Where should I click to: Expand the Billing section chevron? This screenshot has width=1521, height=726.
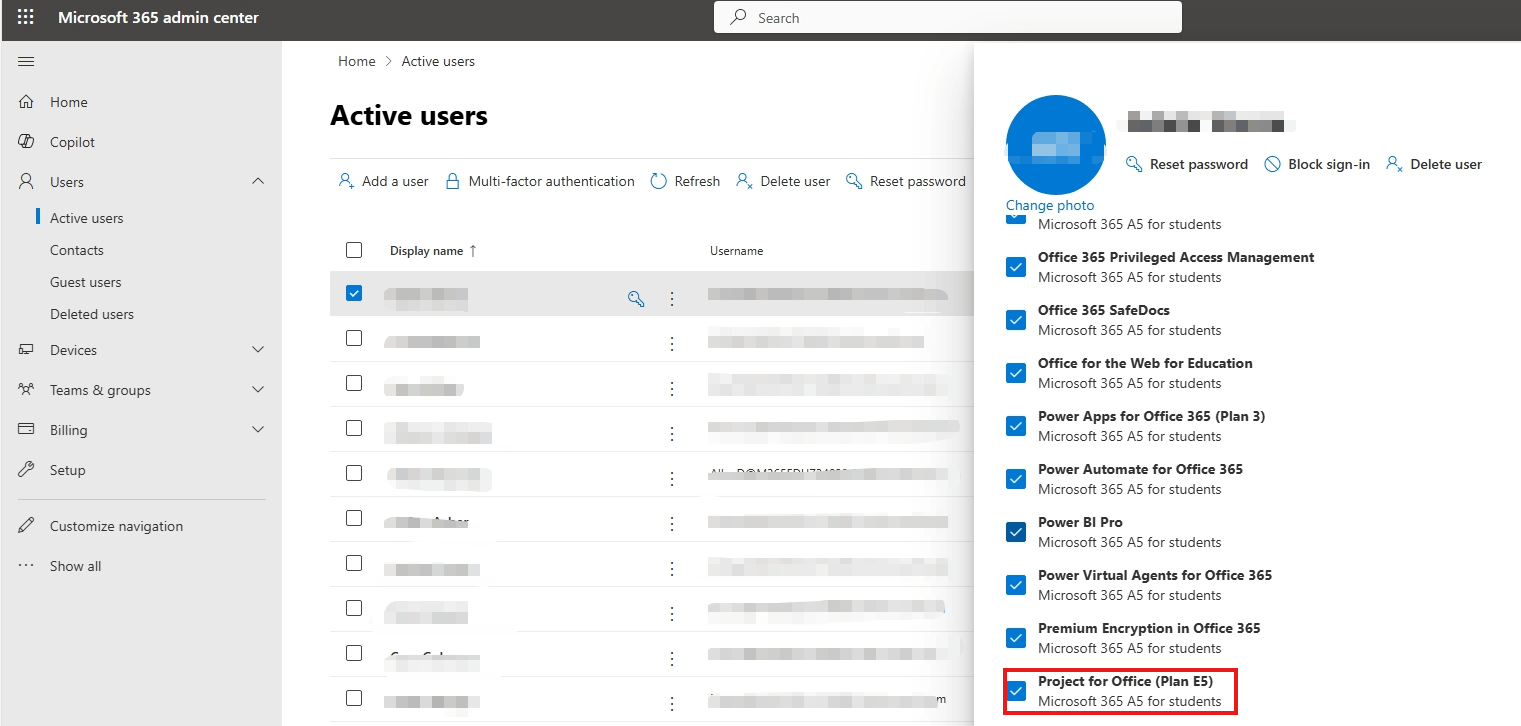tap(258, 430)
